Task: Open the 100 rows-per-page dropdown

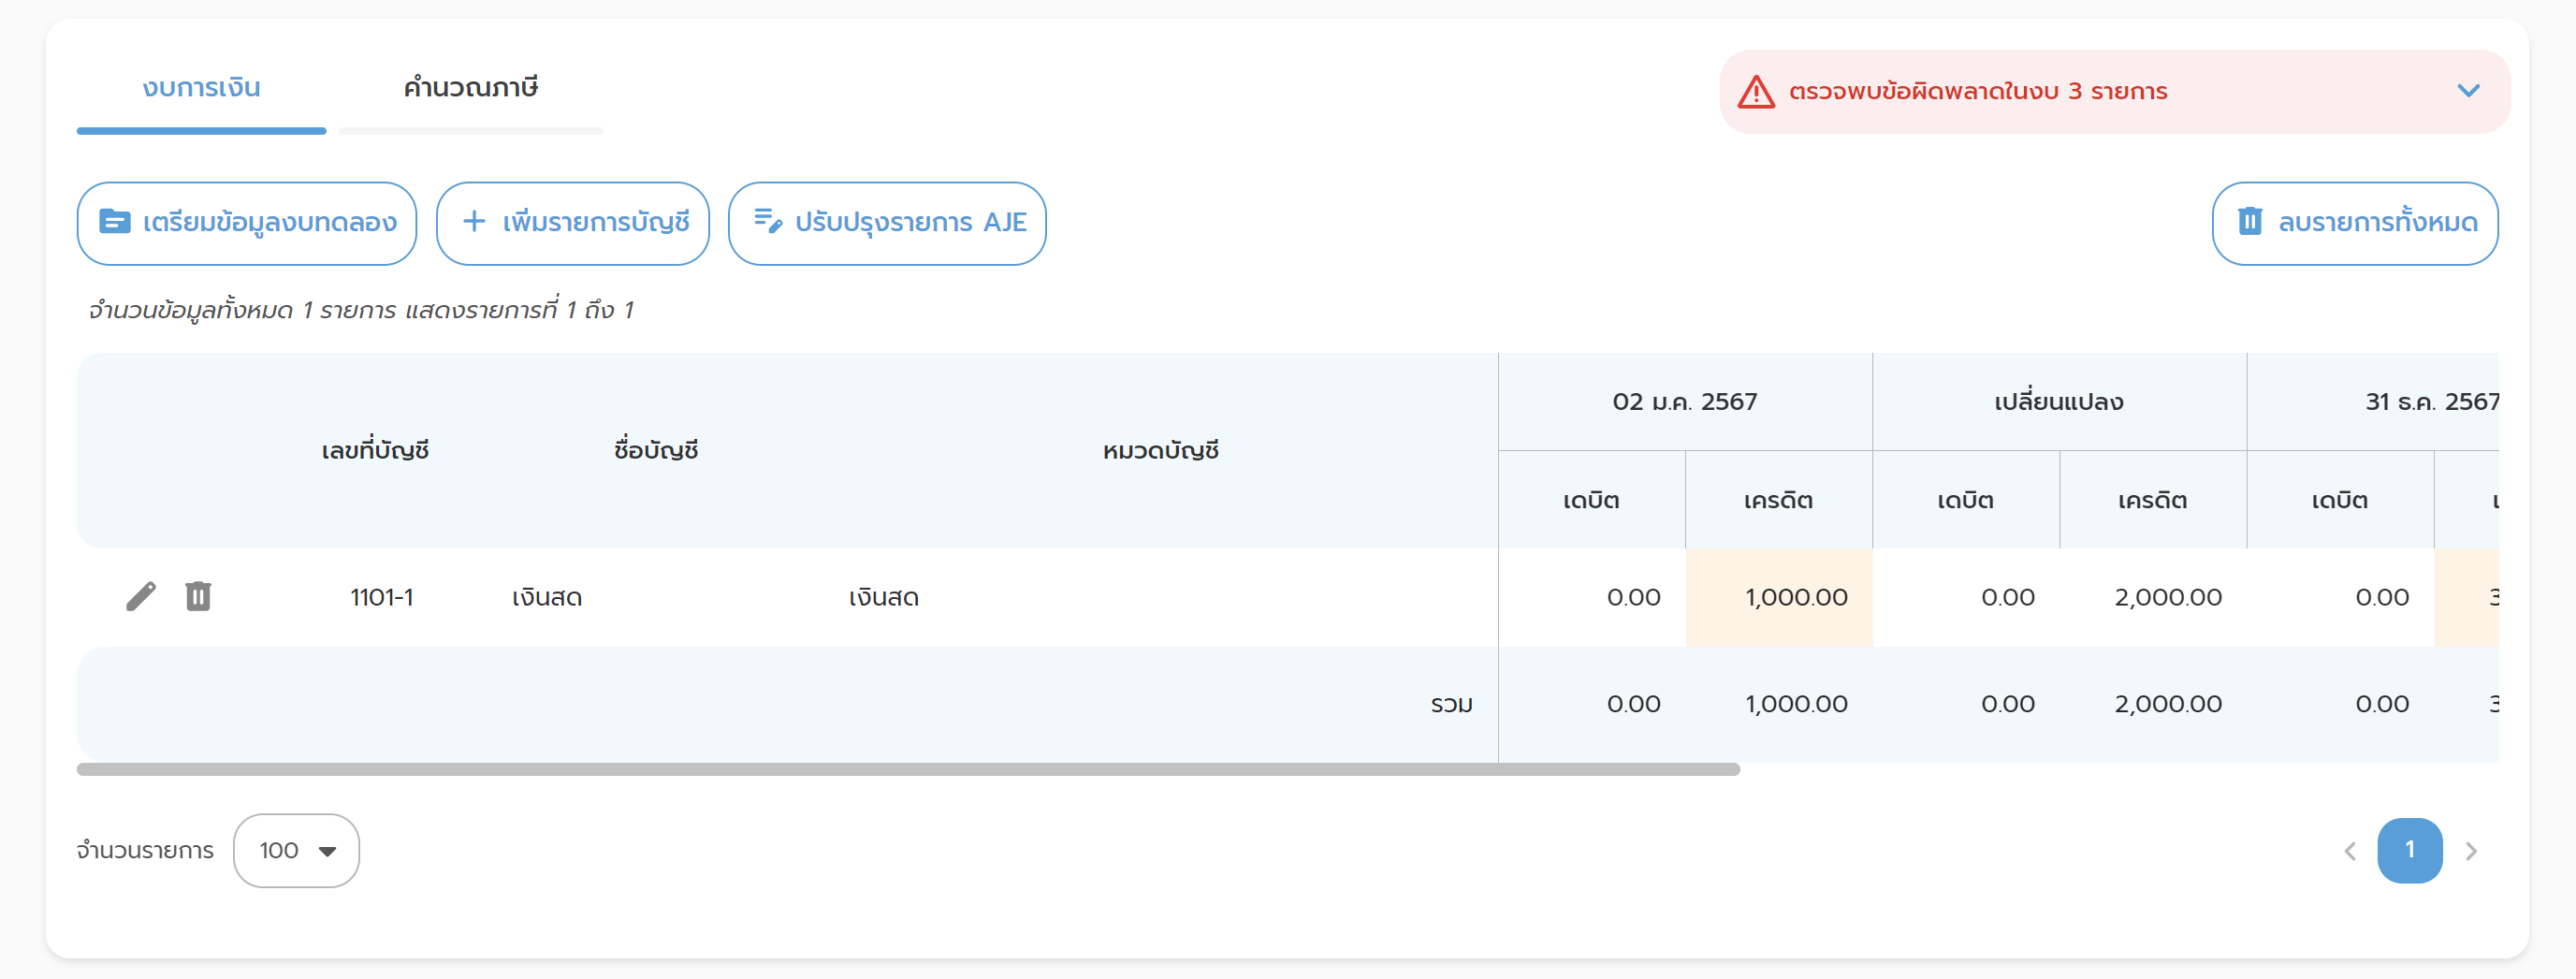Action: tap(296, 851)
